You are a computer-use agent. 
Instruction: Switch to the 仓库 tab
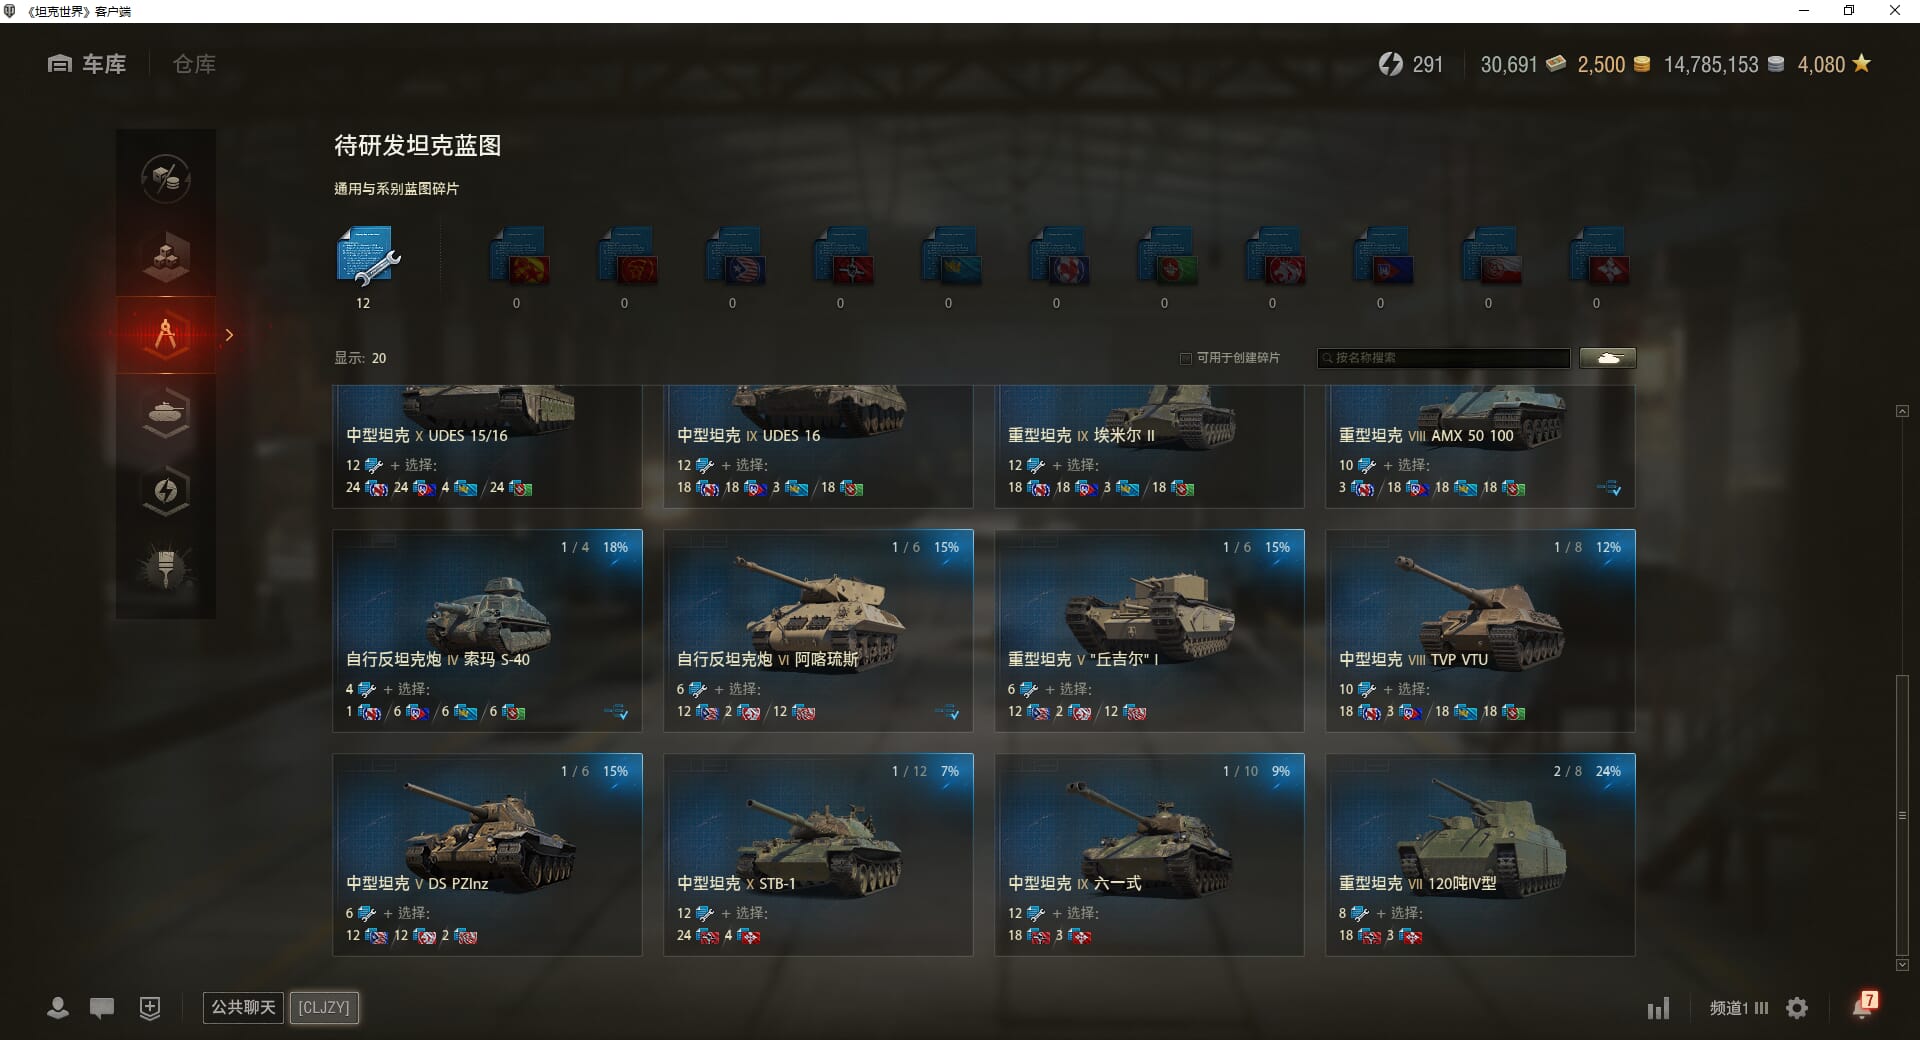tap(194, 64)
